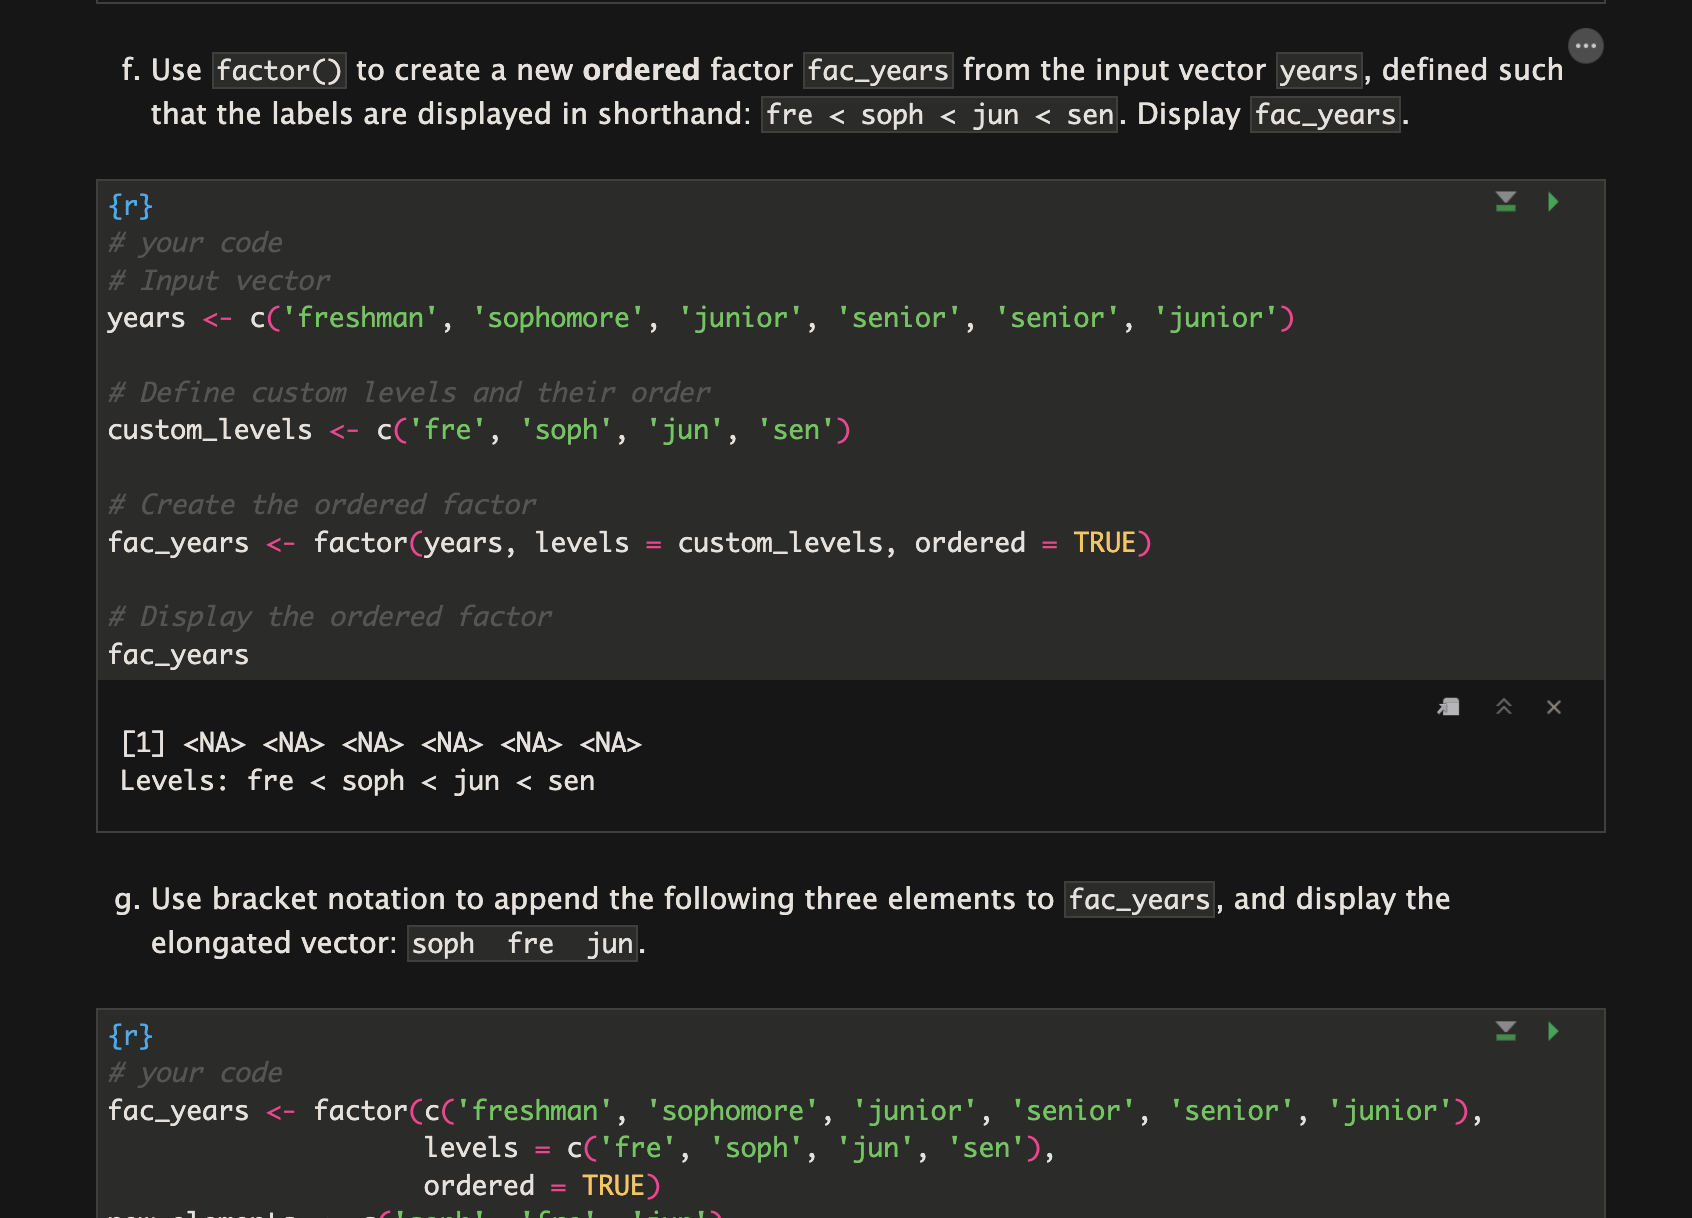Click the output line showing NA values
Image resolution: width=1692 pixels, height=1218 pixels.
click(380, 743)
